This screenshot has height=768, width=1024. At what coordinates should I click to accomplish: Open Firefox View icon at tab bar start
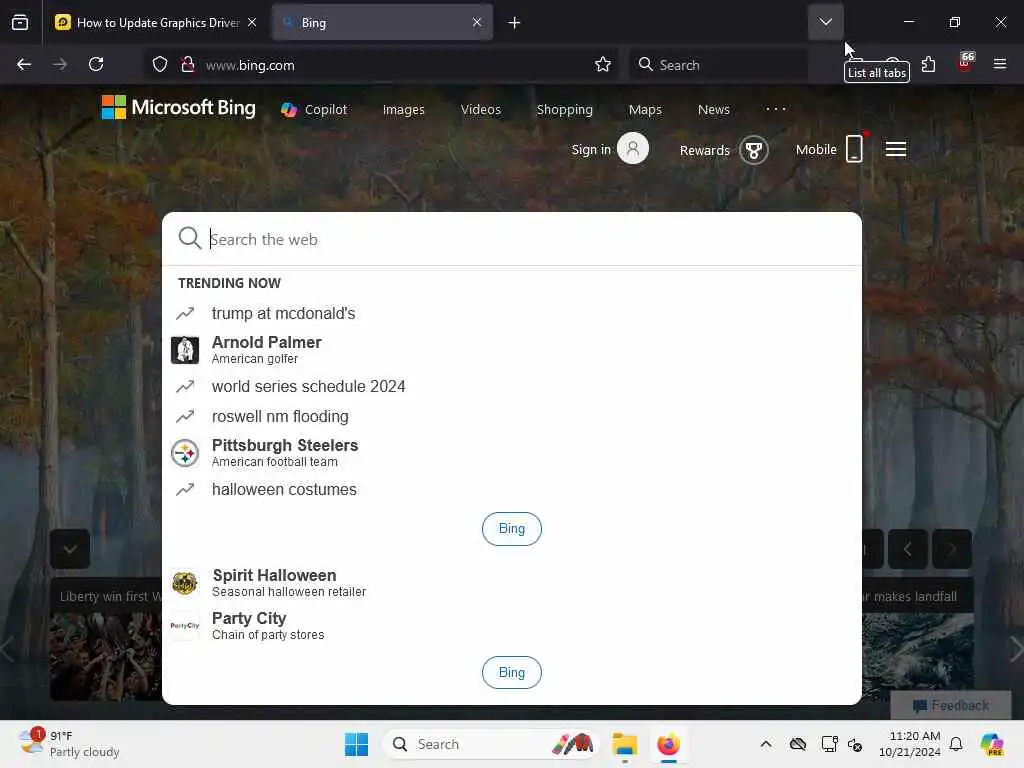tap(20, 22)
